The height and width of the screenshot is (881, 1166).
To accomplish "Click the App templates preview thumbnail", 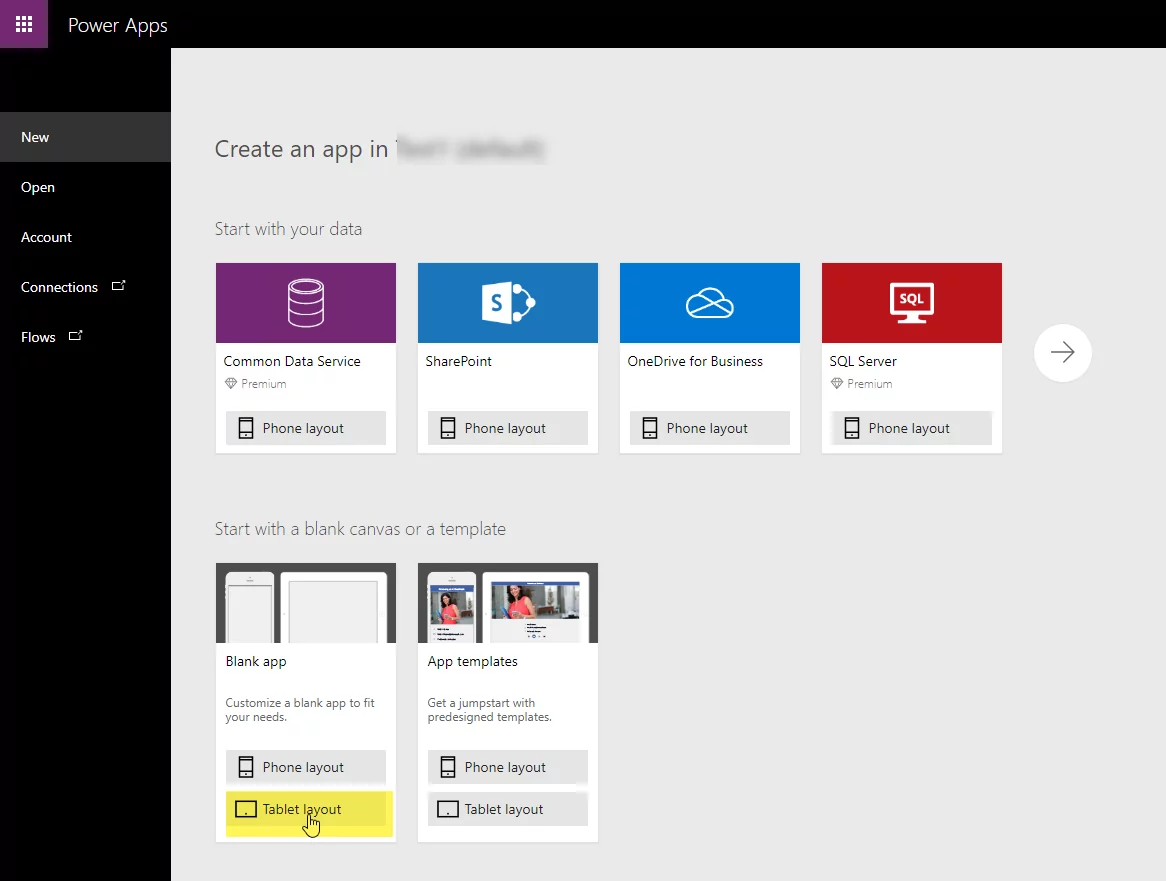I will click(508, 603).
